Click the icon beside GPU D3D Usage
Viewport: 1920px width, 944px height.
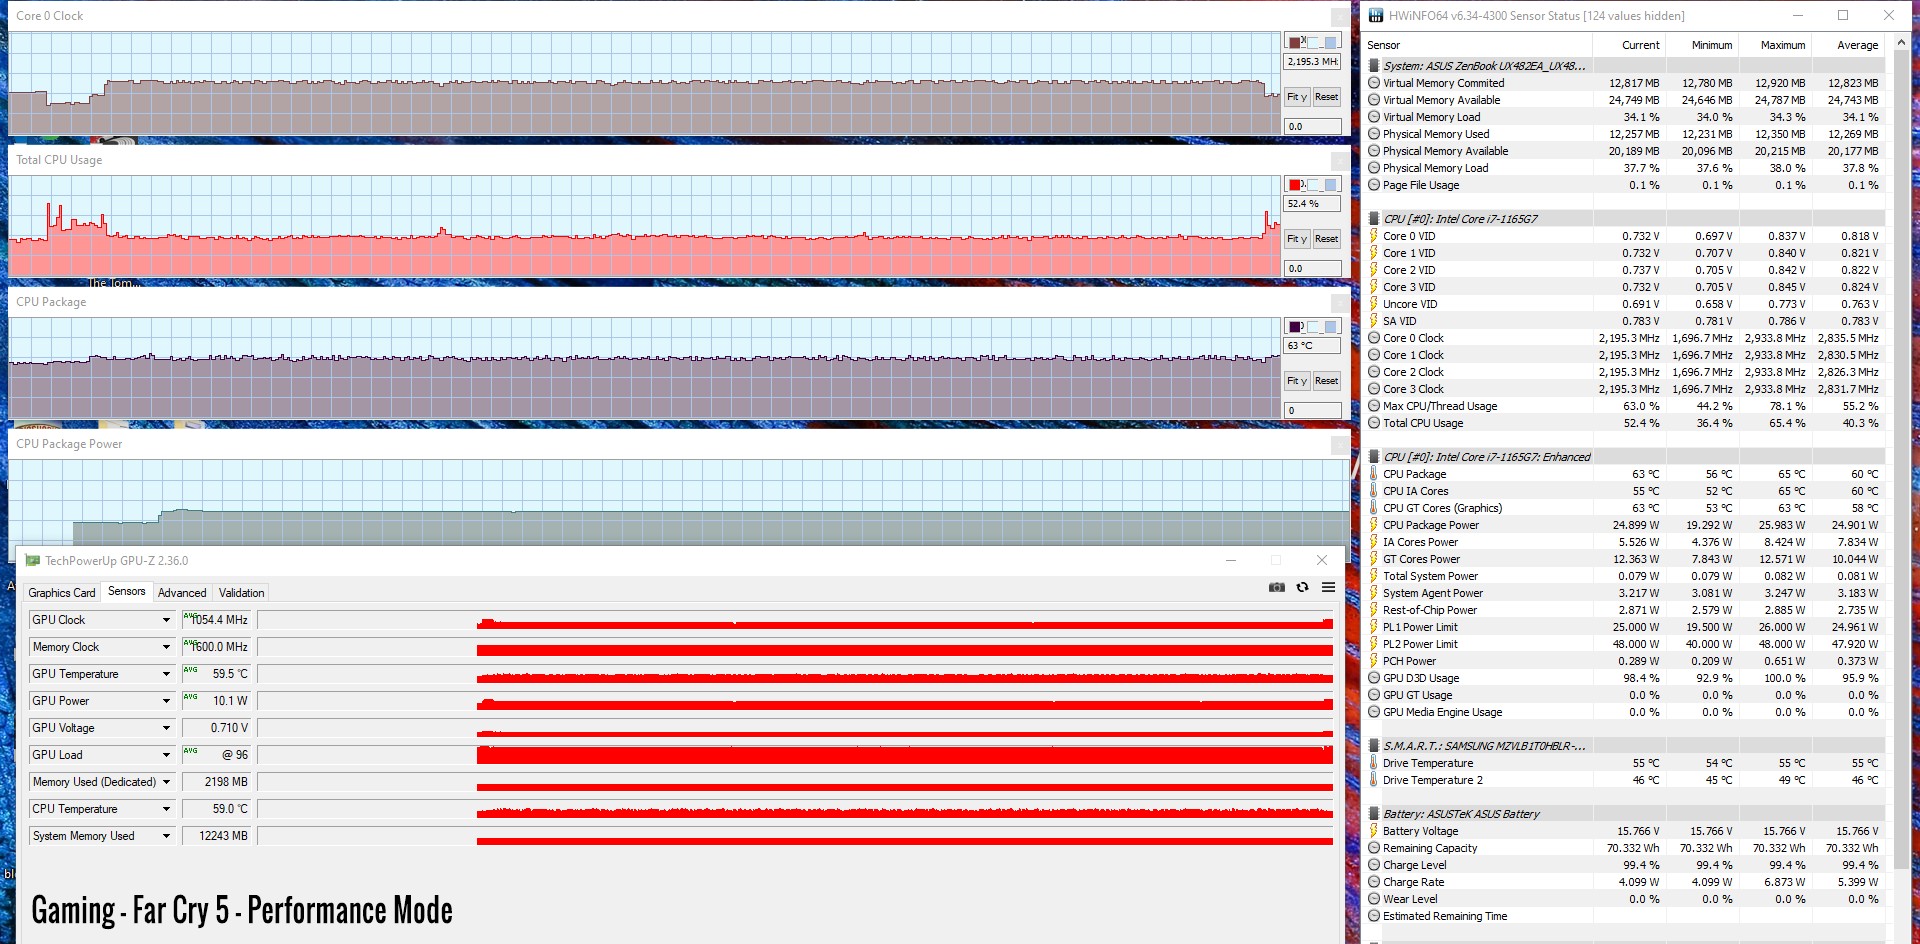(1374, 678)
